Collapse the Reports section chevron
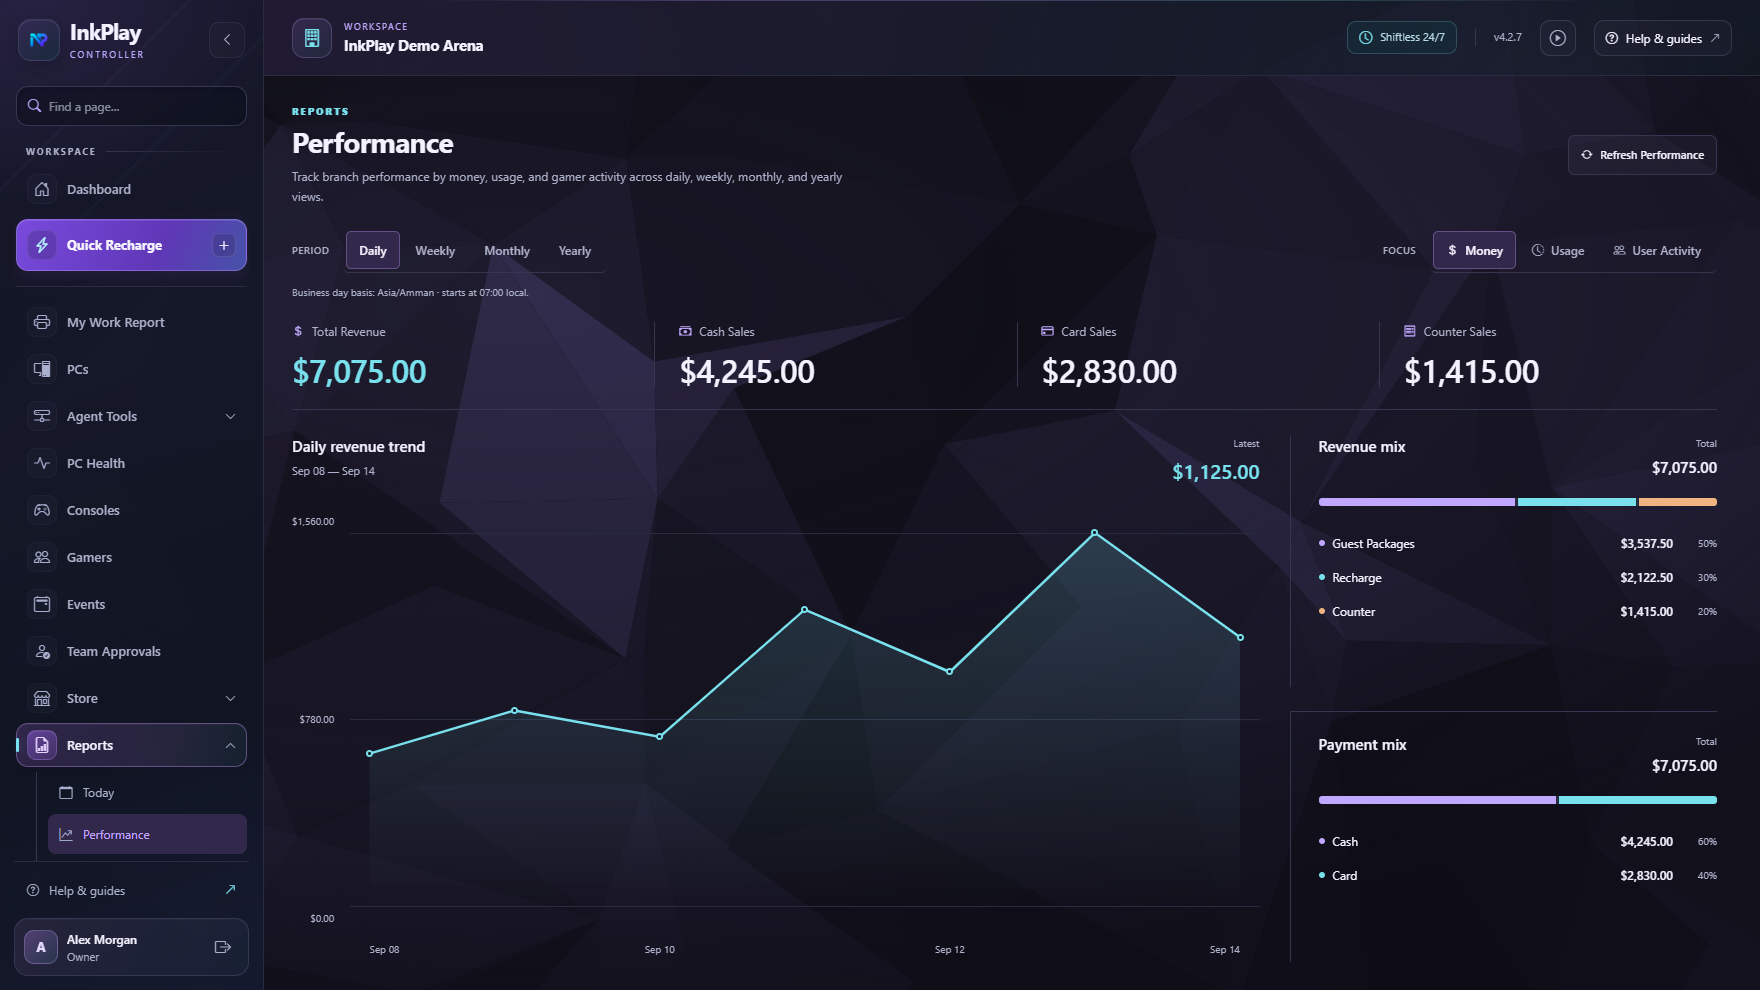This screenshot has height=990, width=1760. 230,745
